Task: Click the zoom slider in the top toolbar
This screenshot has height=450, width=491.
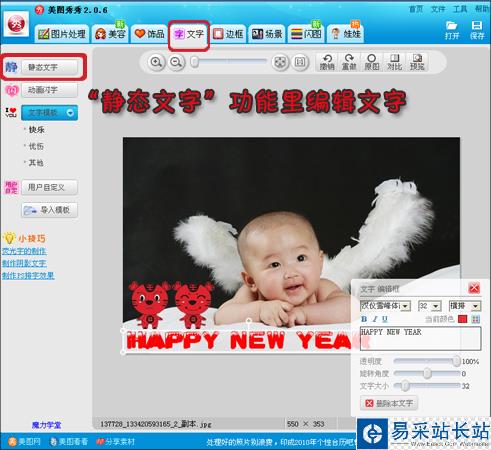Action: click(229, 62)
